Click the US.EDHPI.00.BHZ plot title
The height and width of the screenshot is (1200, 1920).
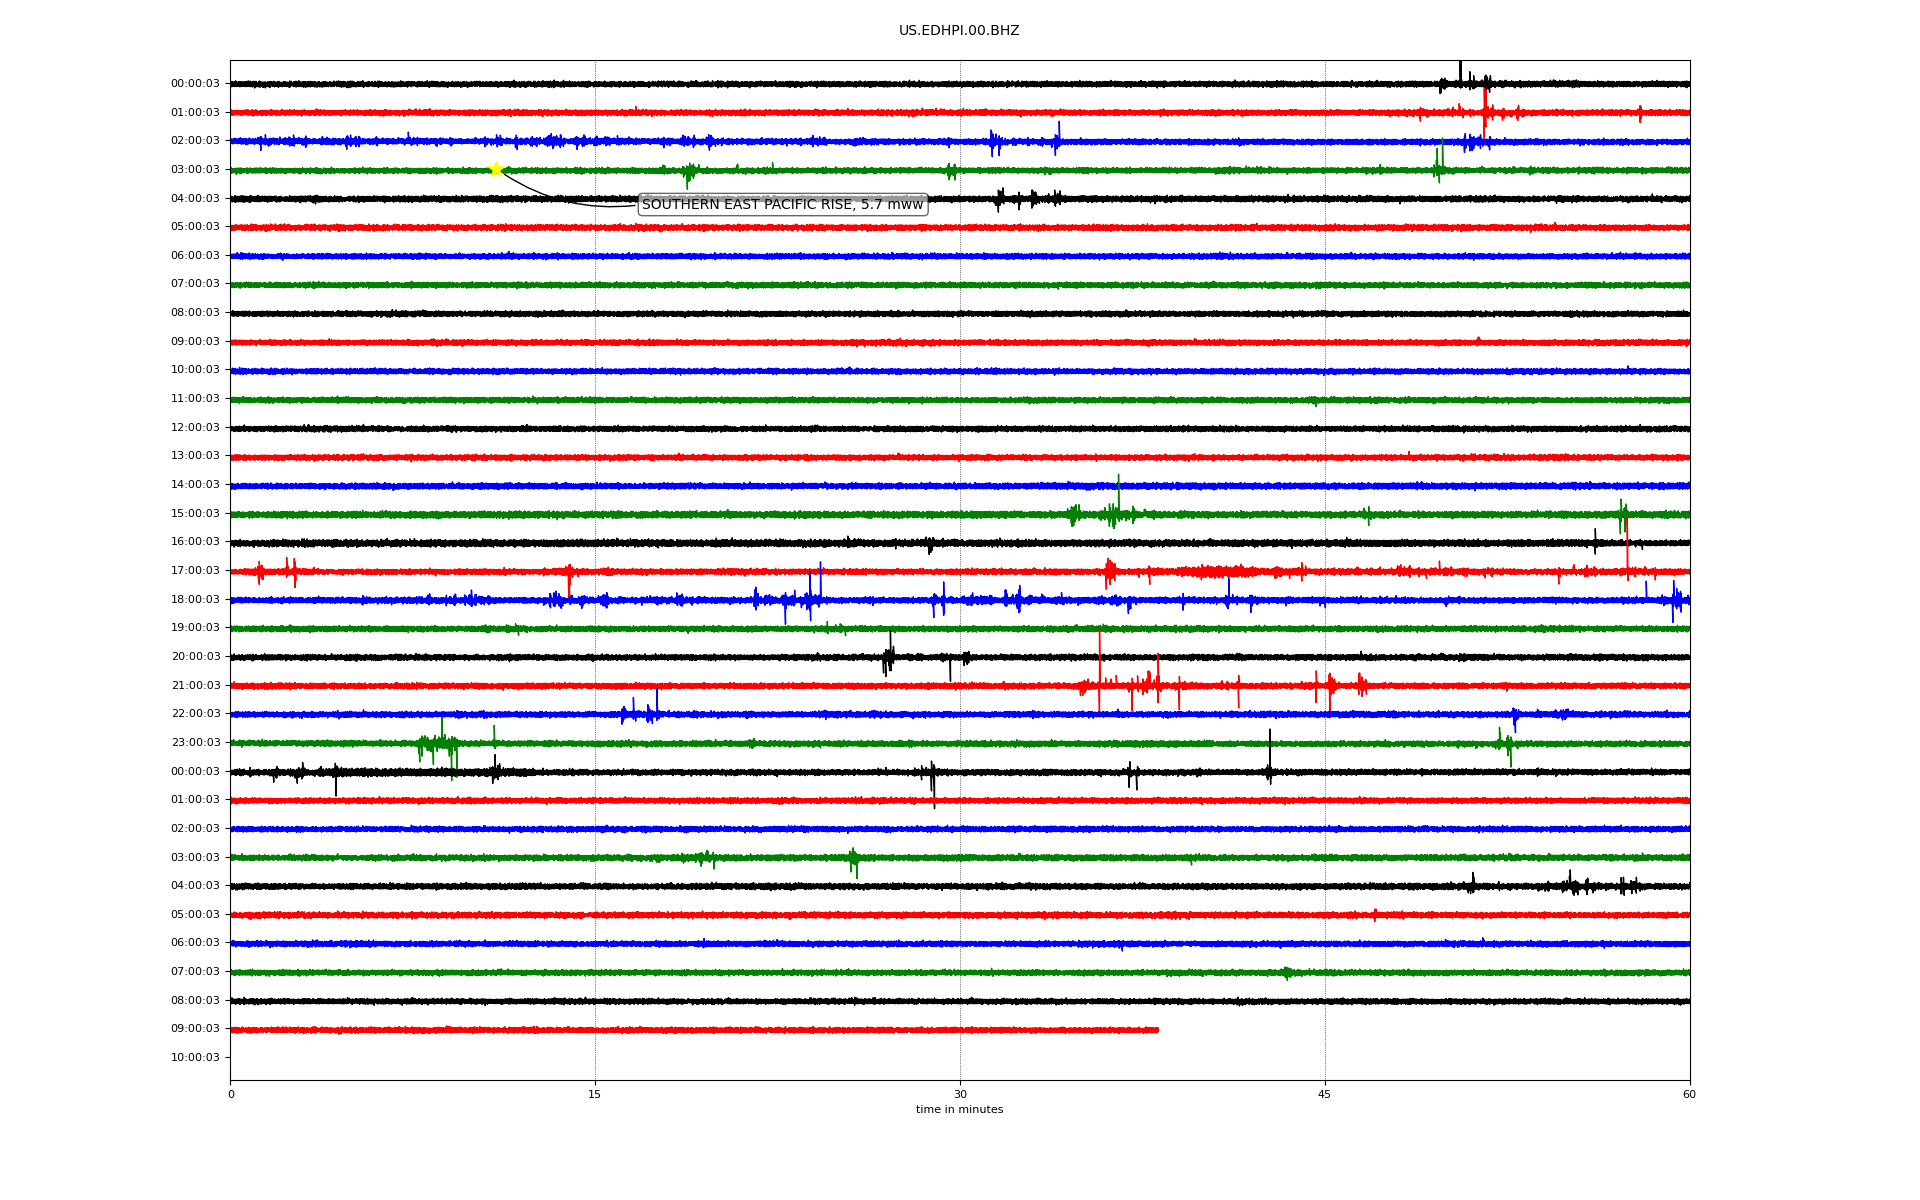(x=959, y=31)
